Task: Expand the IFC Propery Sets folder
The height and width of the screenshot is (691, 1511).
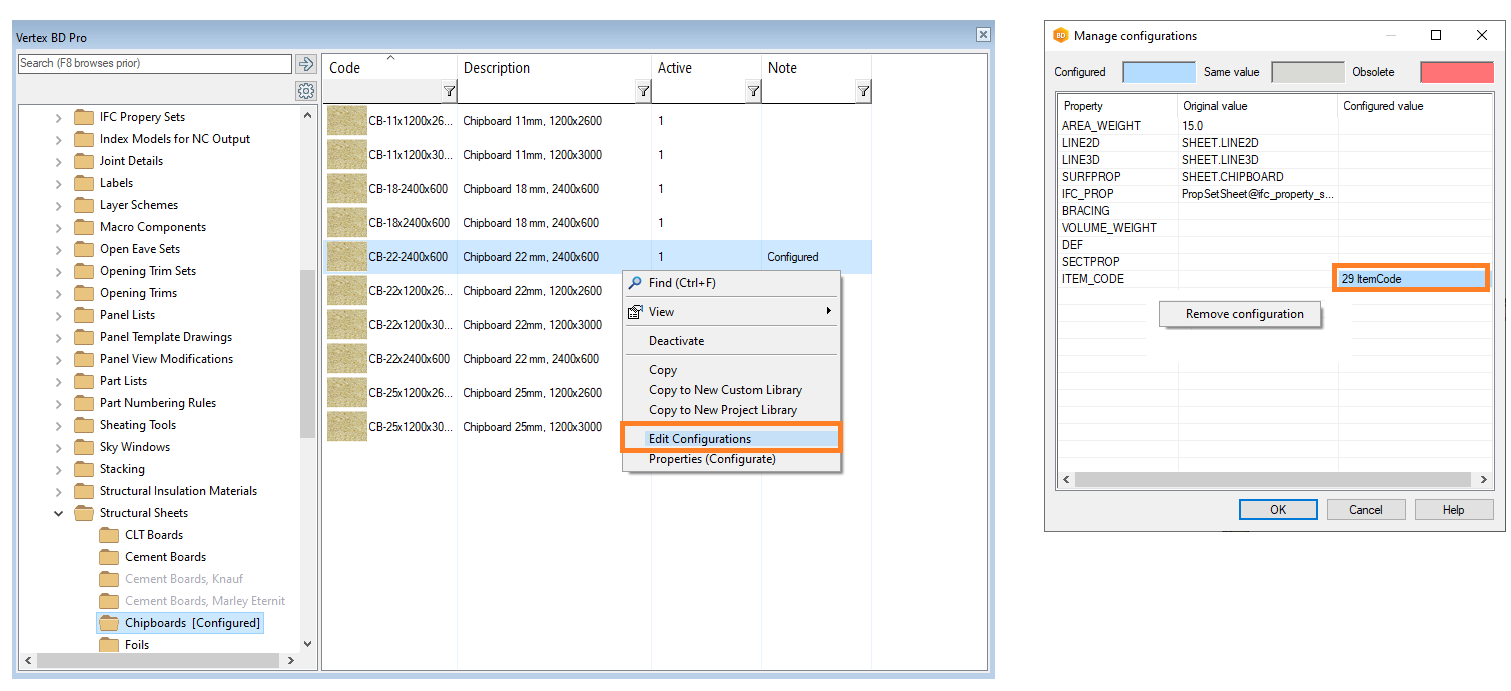Action: 59,117
